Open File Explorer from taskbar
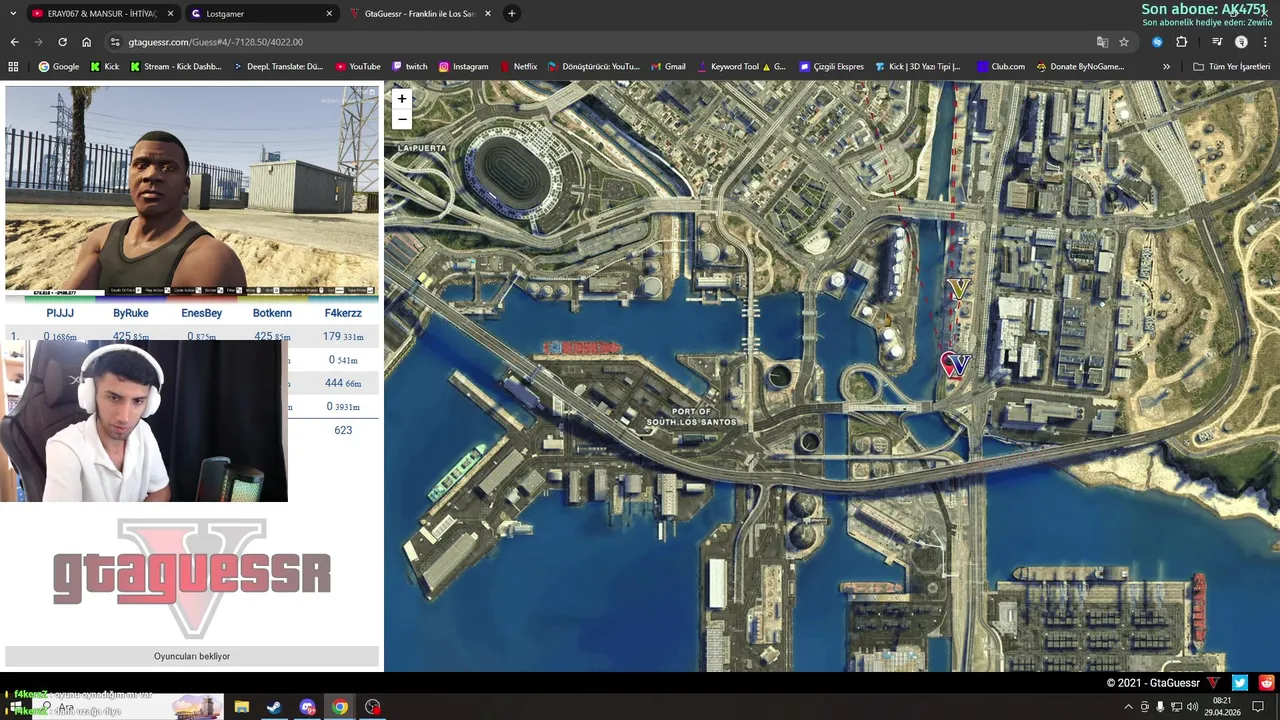 [x=241, y=707]
